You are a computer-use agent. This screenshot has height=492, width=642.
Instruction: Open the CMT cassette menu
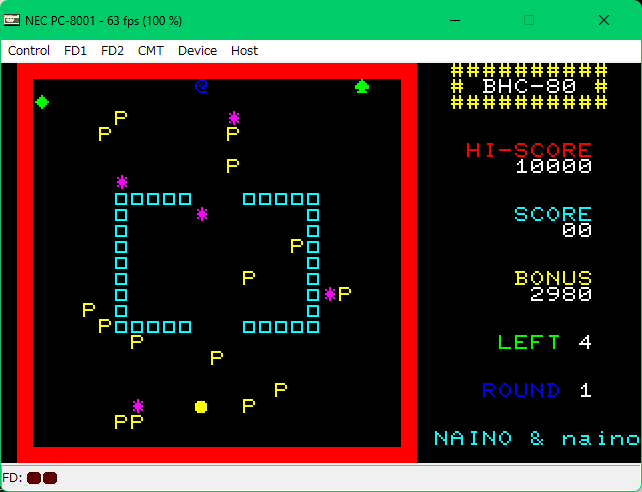(x=151, y=50)
